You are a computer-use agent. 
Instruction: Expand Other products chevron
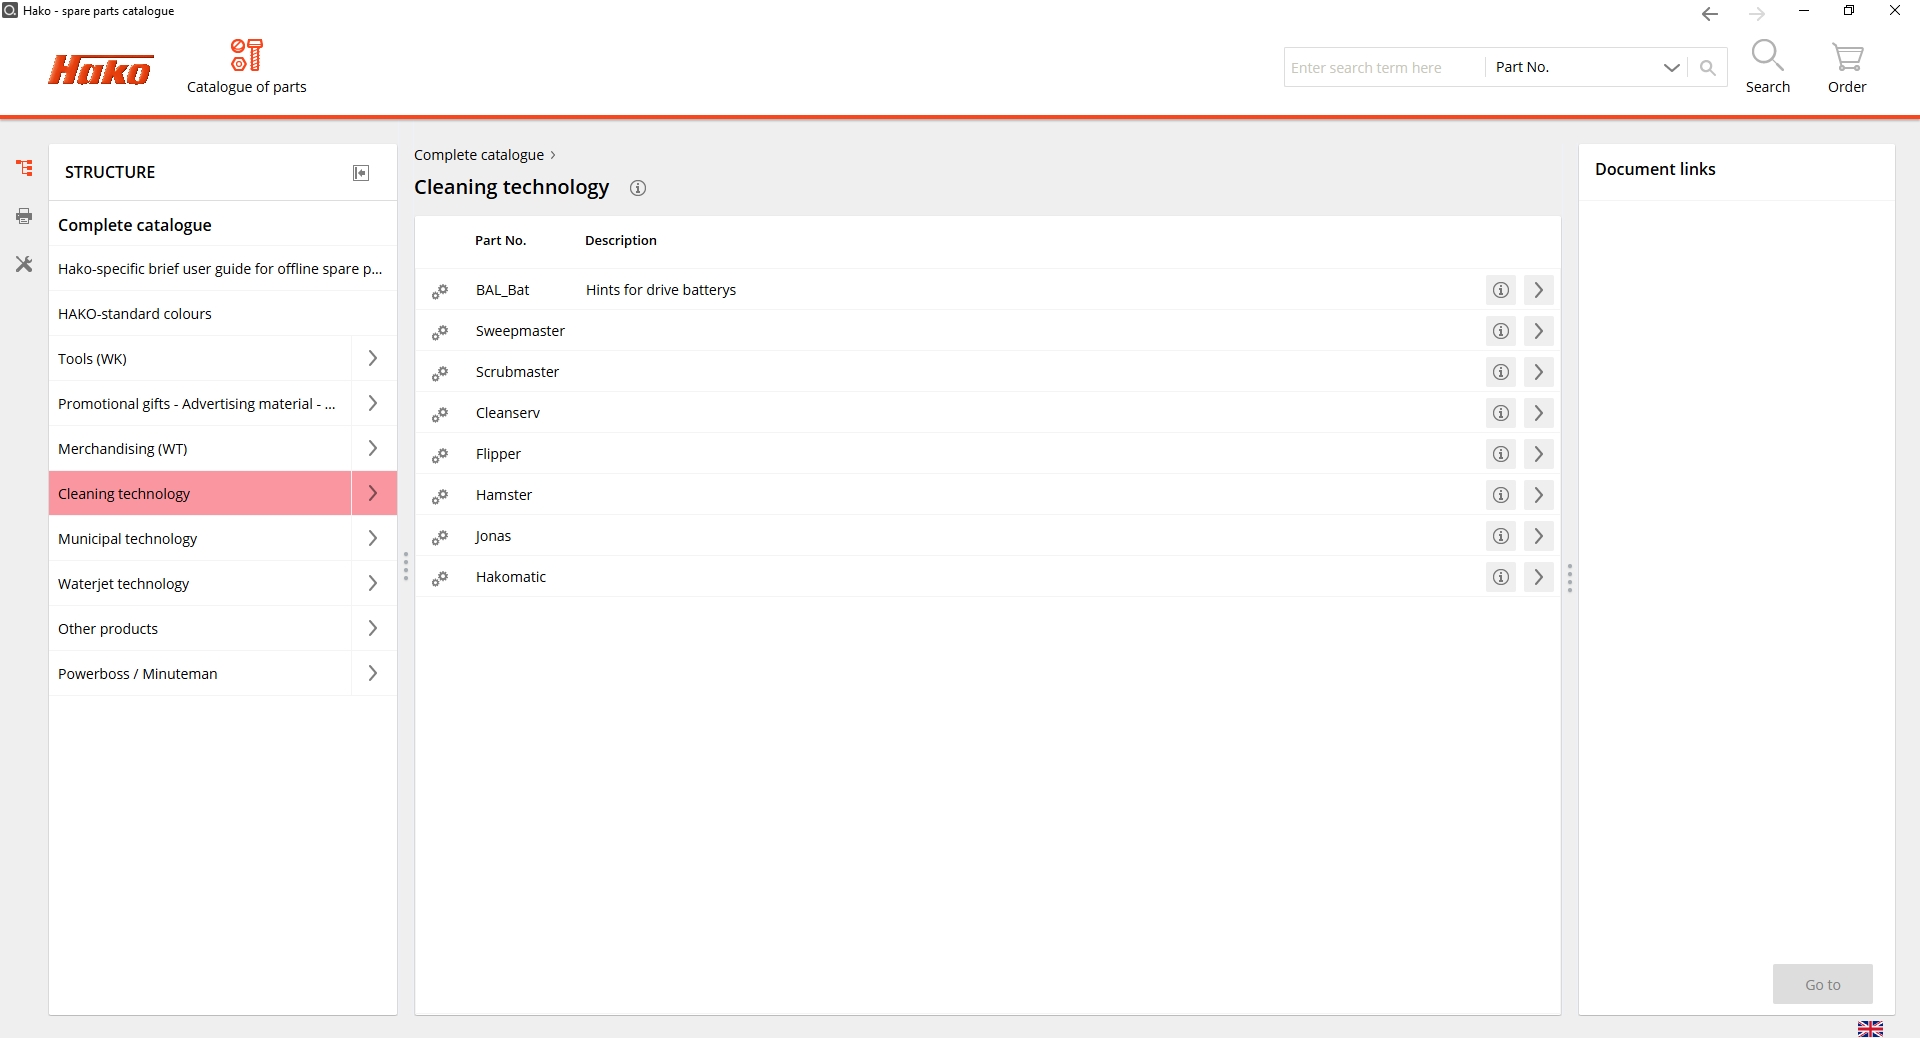pos(373,628)
